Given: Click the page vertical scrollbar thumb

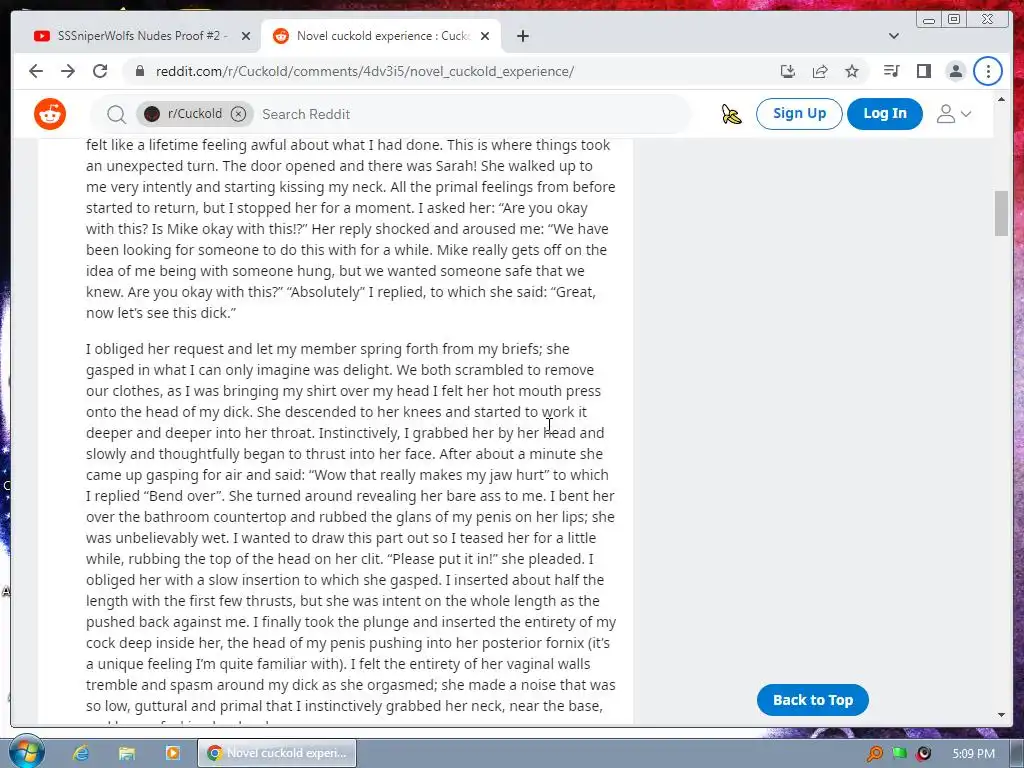Looking at the screenshot, I should (x=1001, y=213).
